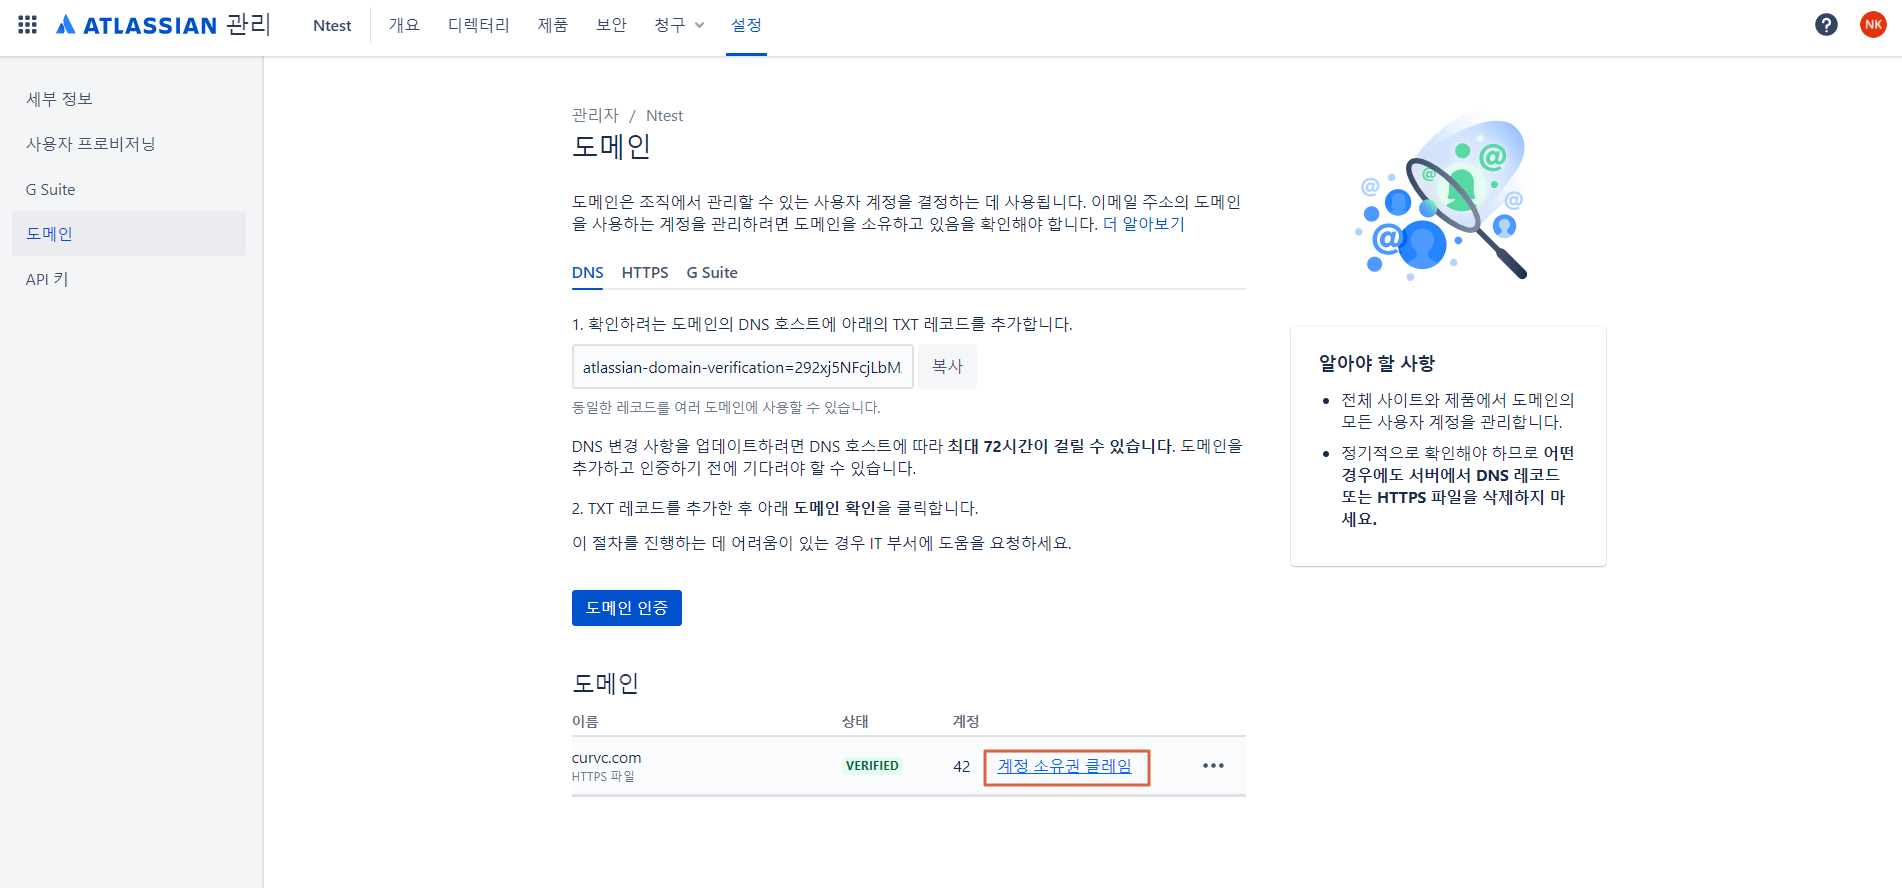Open the three-dot menu for curvc.com
This screenshot has width=1902, height=888.
(1213, 766)
